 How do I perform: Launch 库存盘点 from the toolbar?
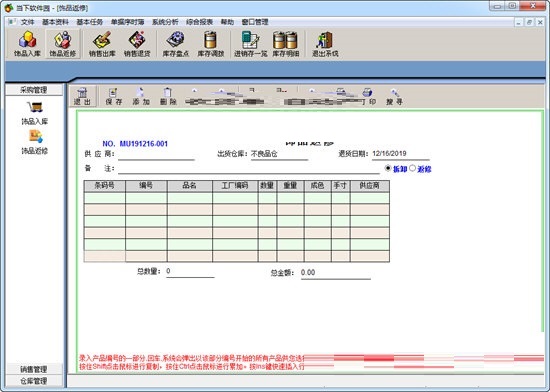(x=176, y=44)
